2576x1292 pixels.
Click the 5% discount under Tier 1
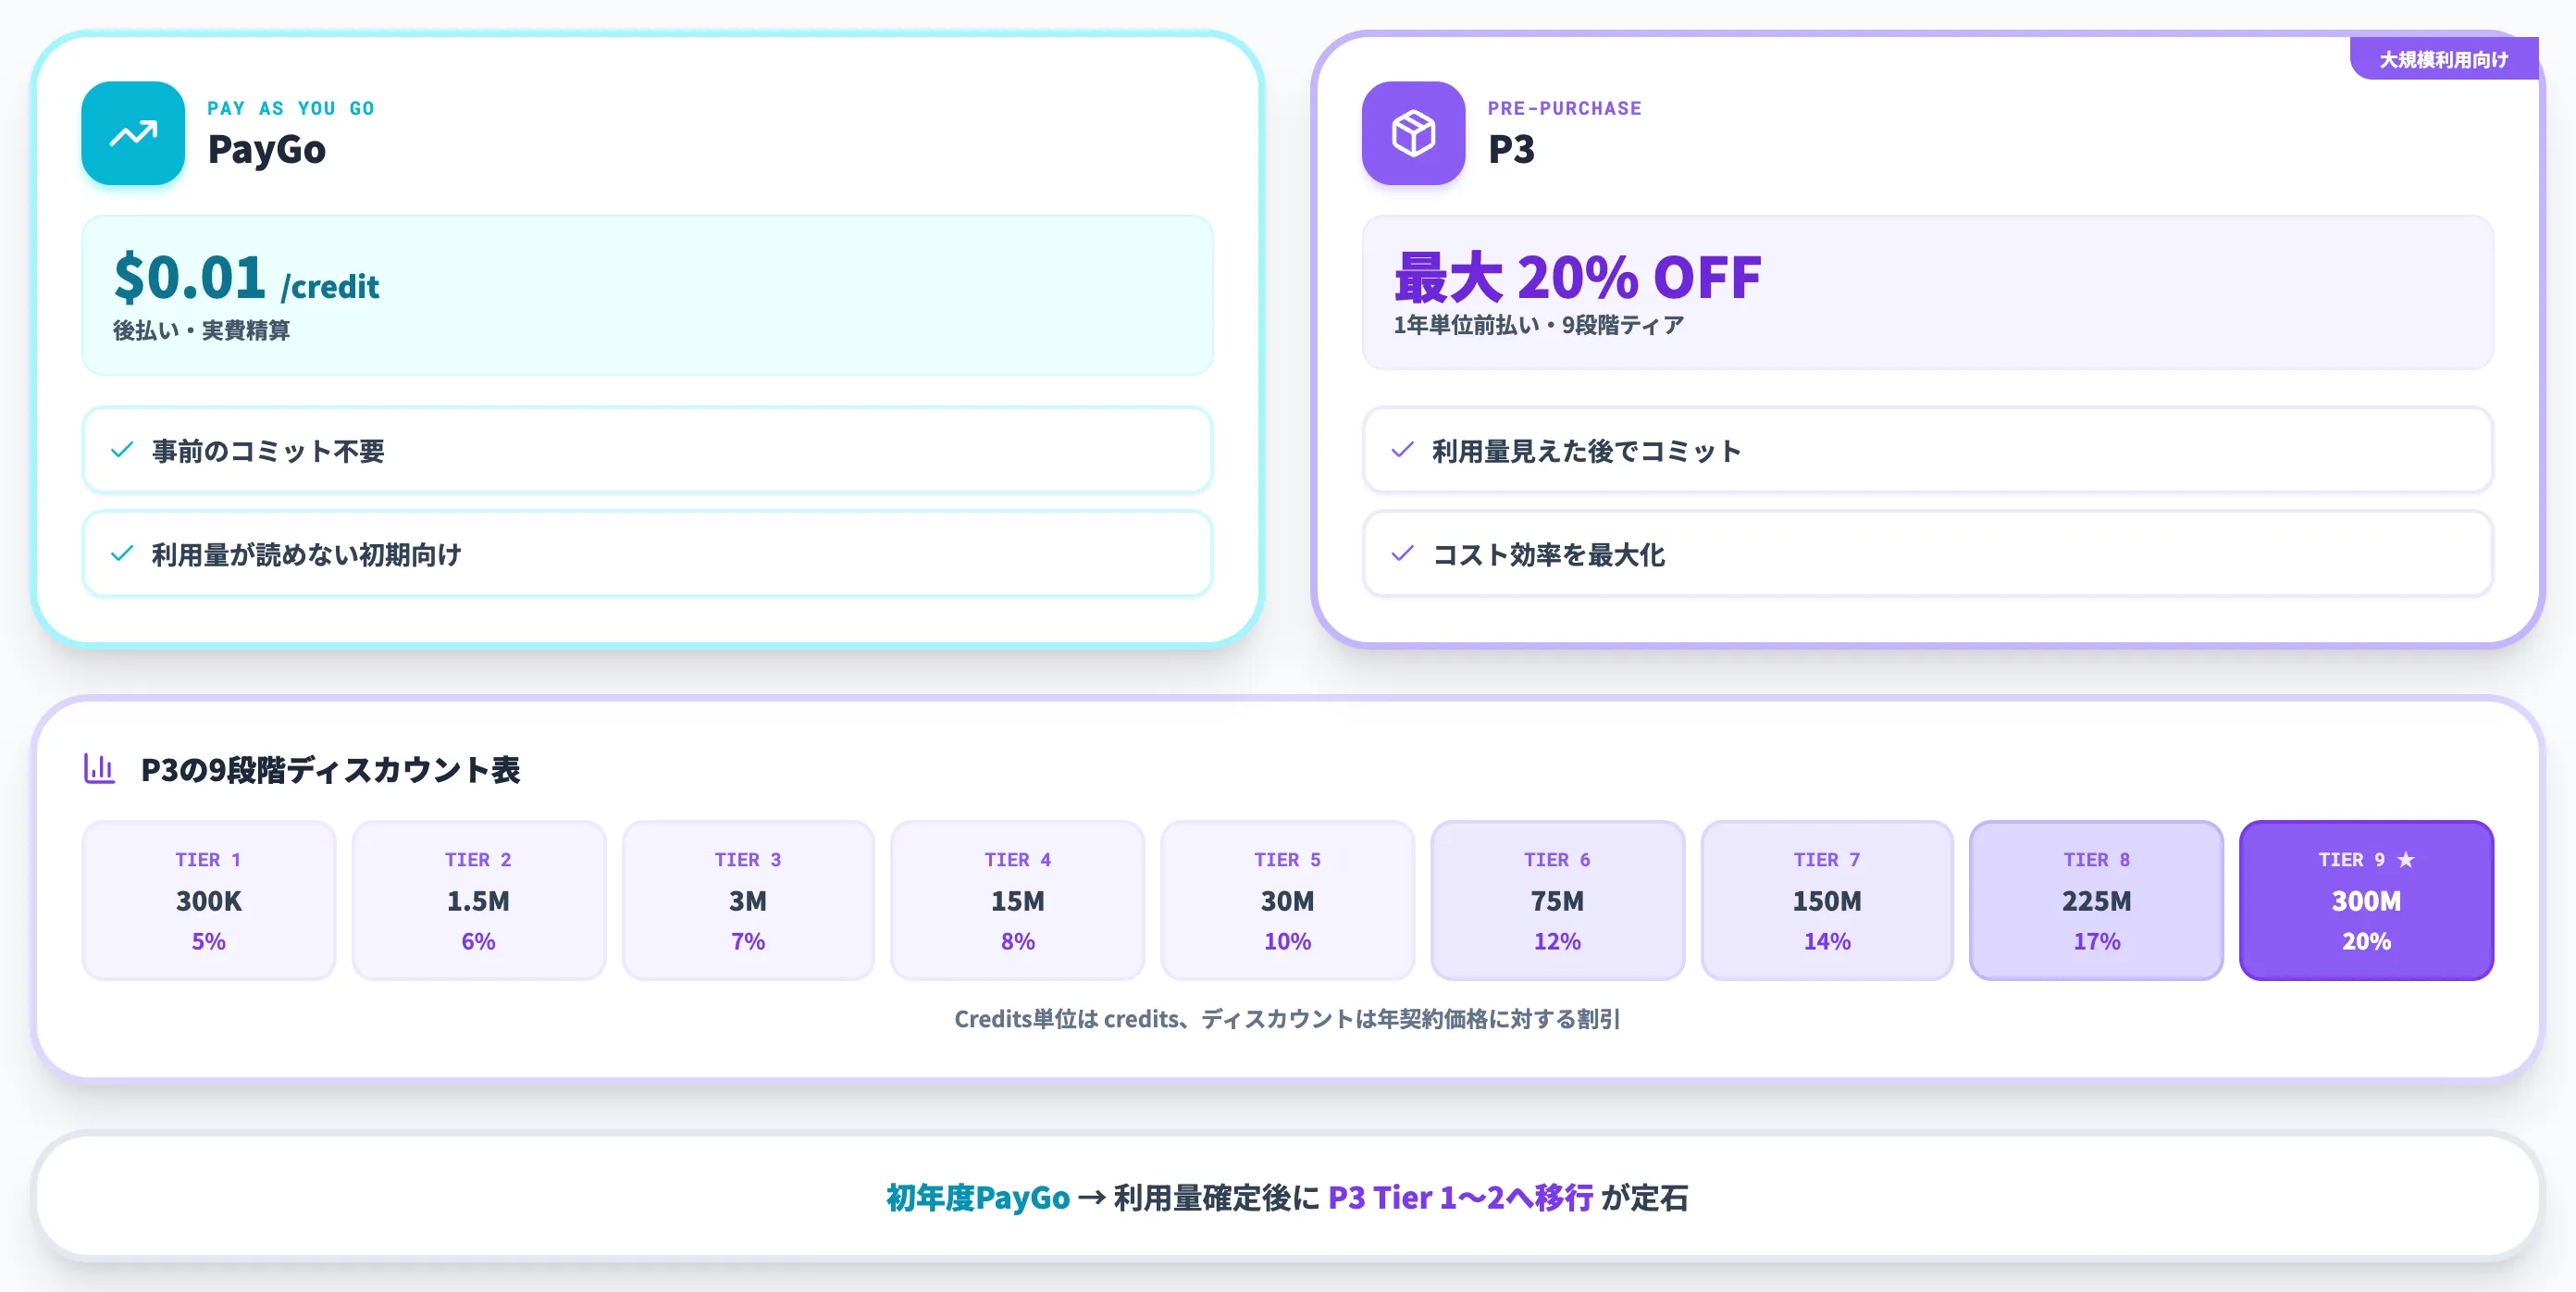[209, 941]
